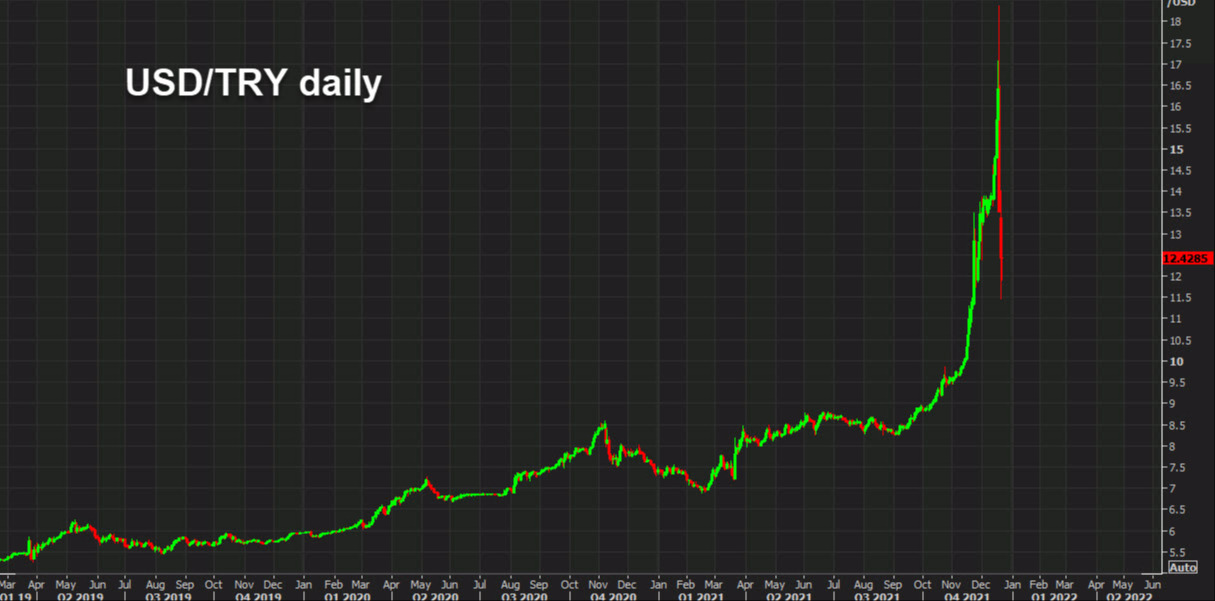The width and height of the screenshot is (1215, 601).
Task: Click the 7.5 price axis label
Action: 1178,468
